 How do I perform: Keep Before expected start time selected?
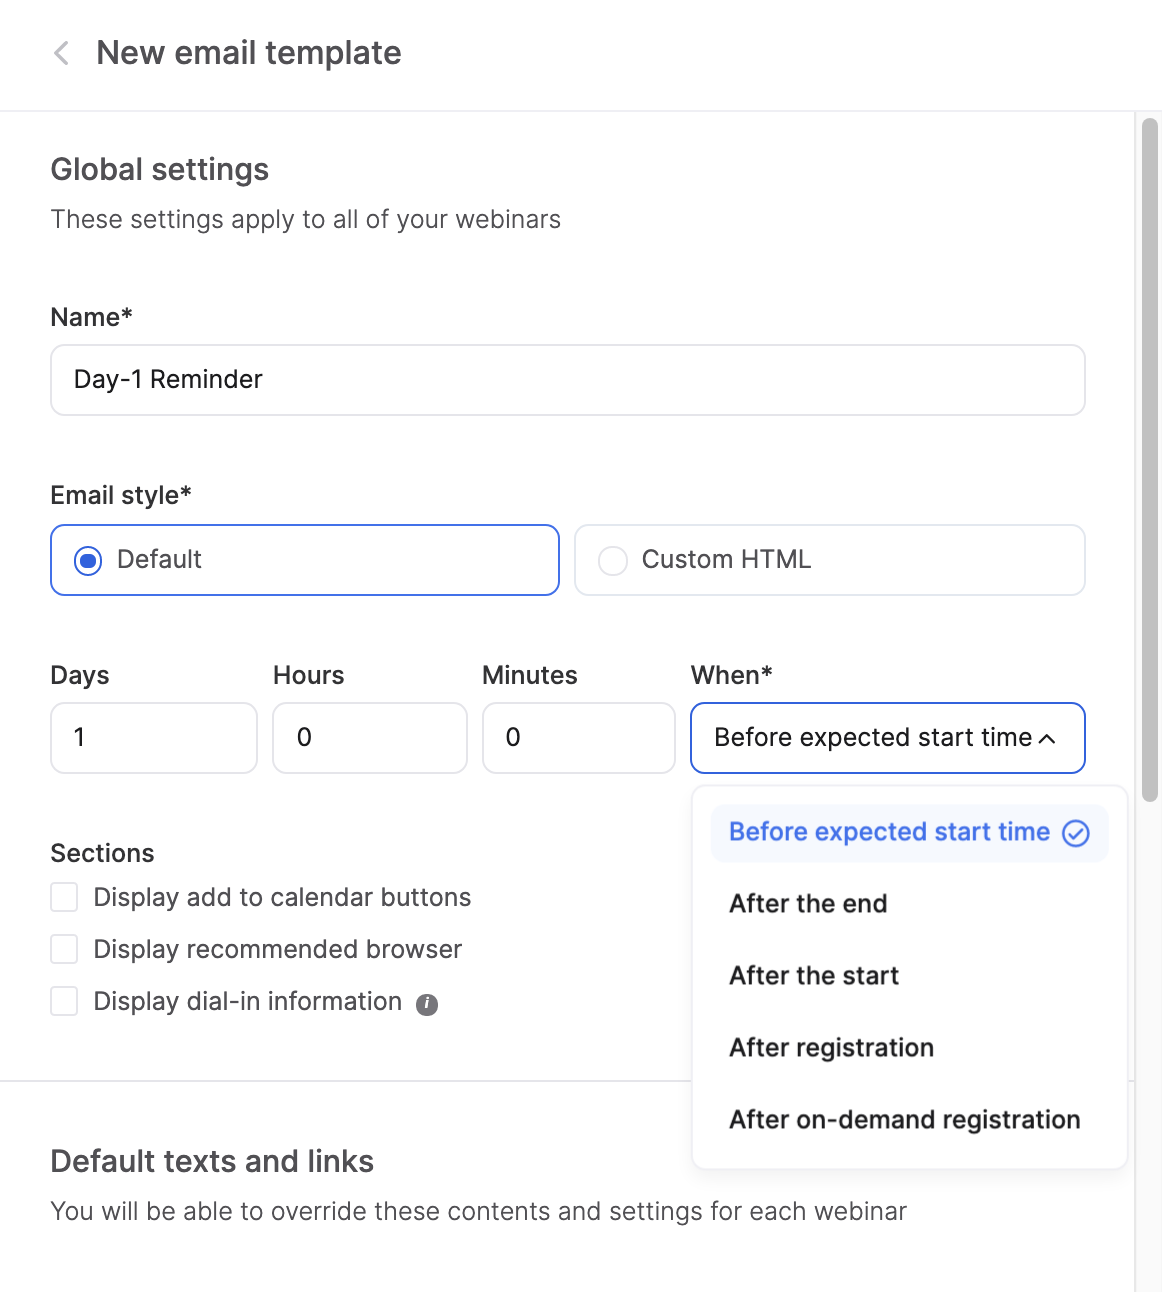(889, 832)
